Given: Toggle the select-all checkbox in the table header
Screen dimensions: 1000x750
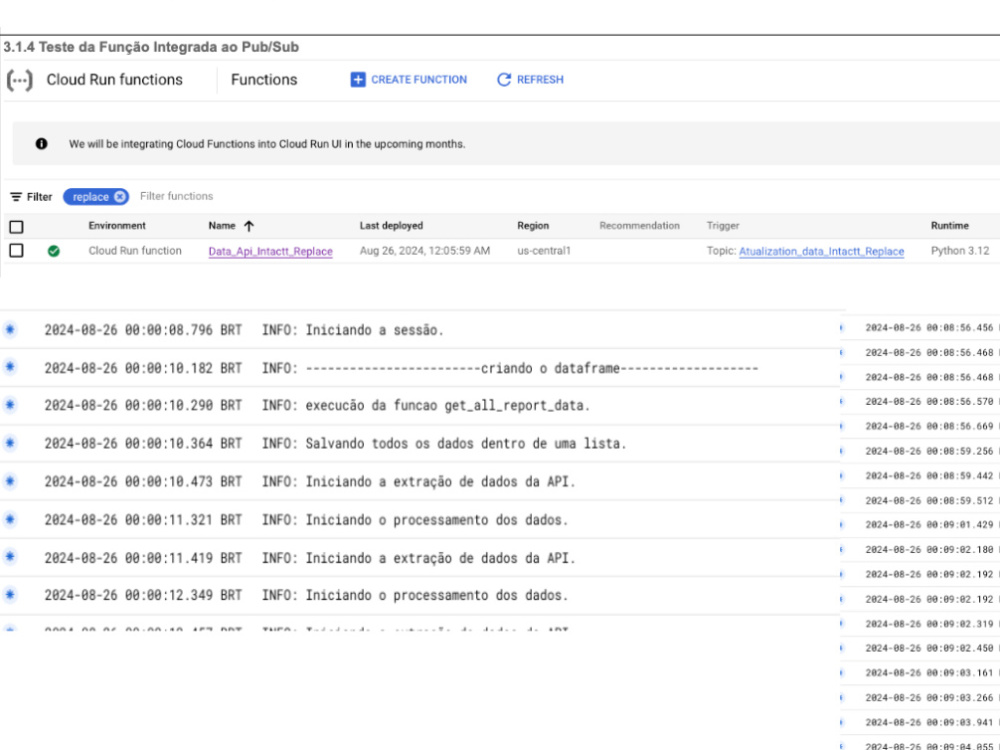Looking at the screenshot, I should pyautogui.click(x=17, y=226).
